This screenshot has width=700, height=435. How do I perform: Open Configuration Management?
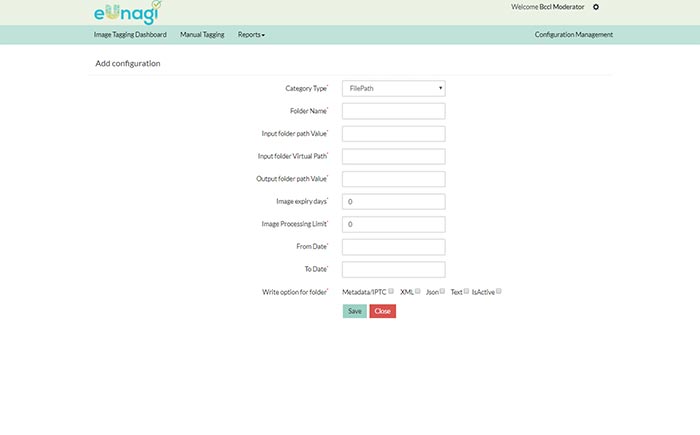573,35
